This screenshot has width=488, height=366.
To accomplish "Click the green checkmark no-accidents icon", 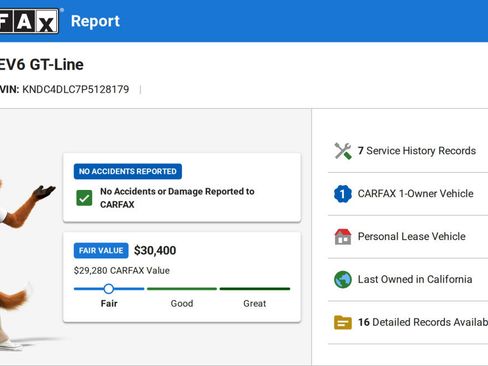I will click(84, 198).
